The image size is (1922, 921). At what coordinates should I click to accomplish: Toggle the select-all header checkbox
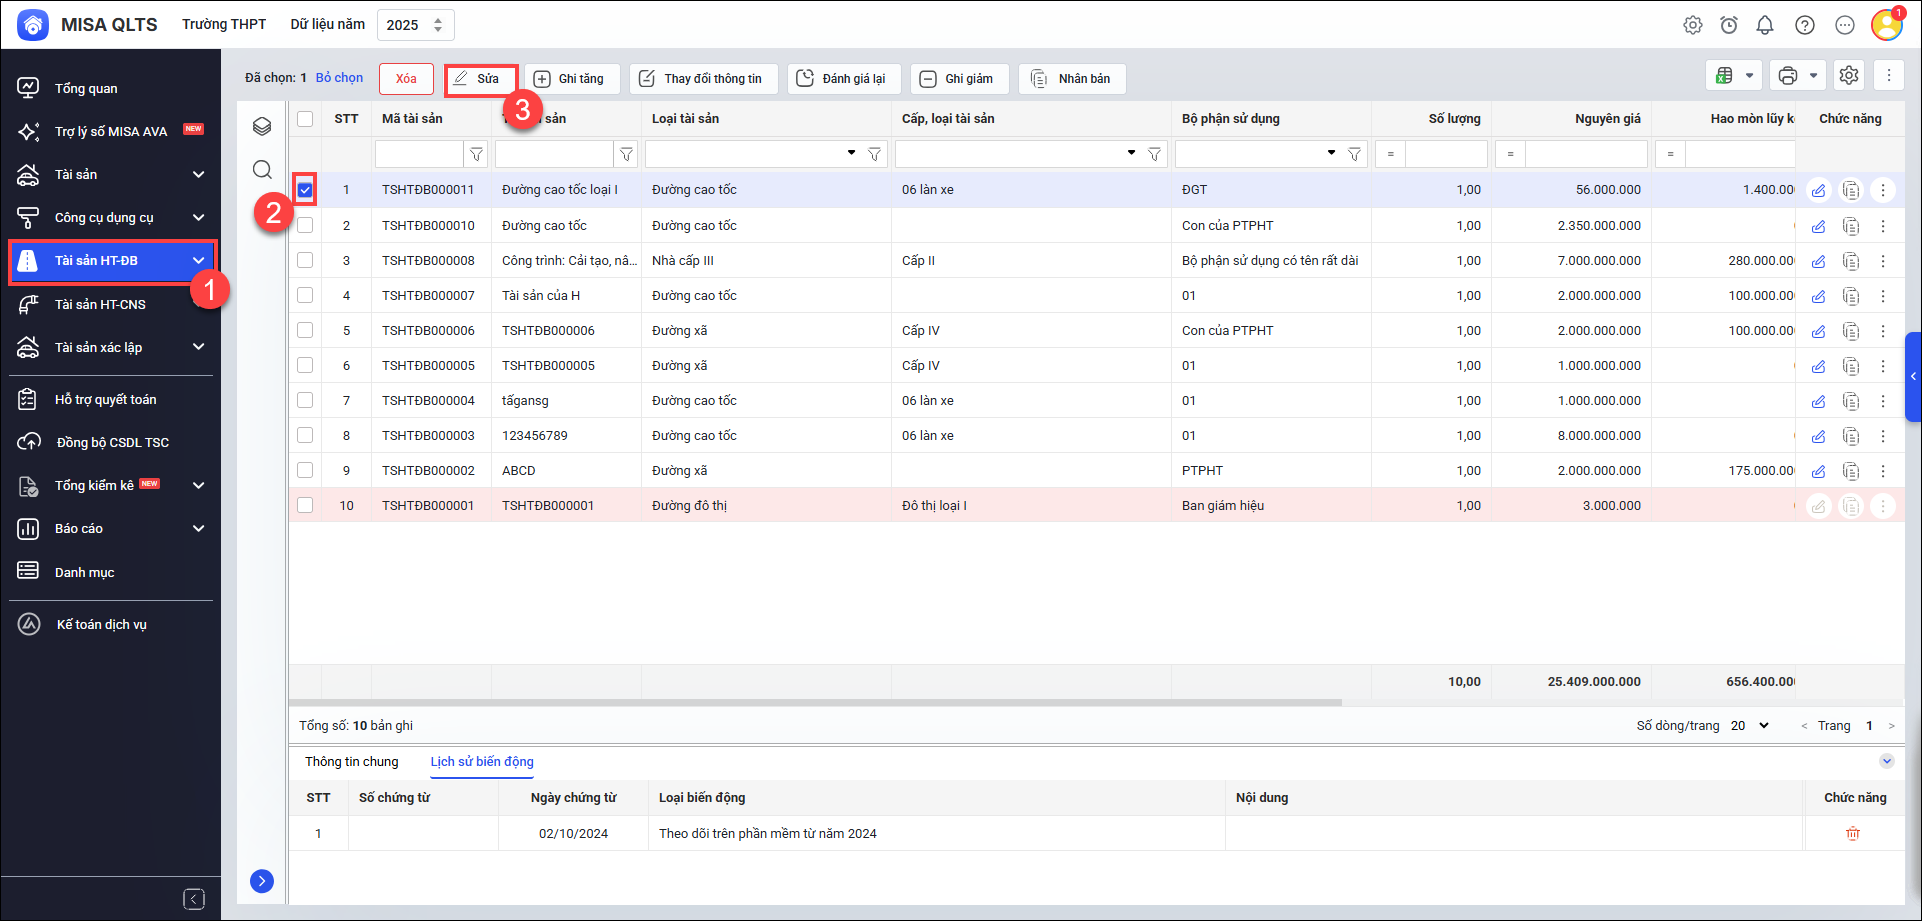[x=305, y=119]
